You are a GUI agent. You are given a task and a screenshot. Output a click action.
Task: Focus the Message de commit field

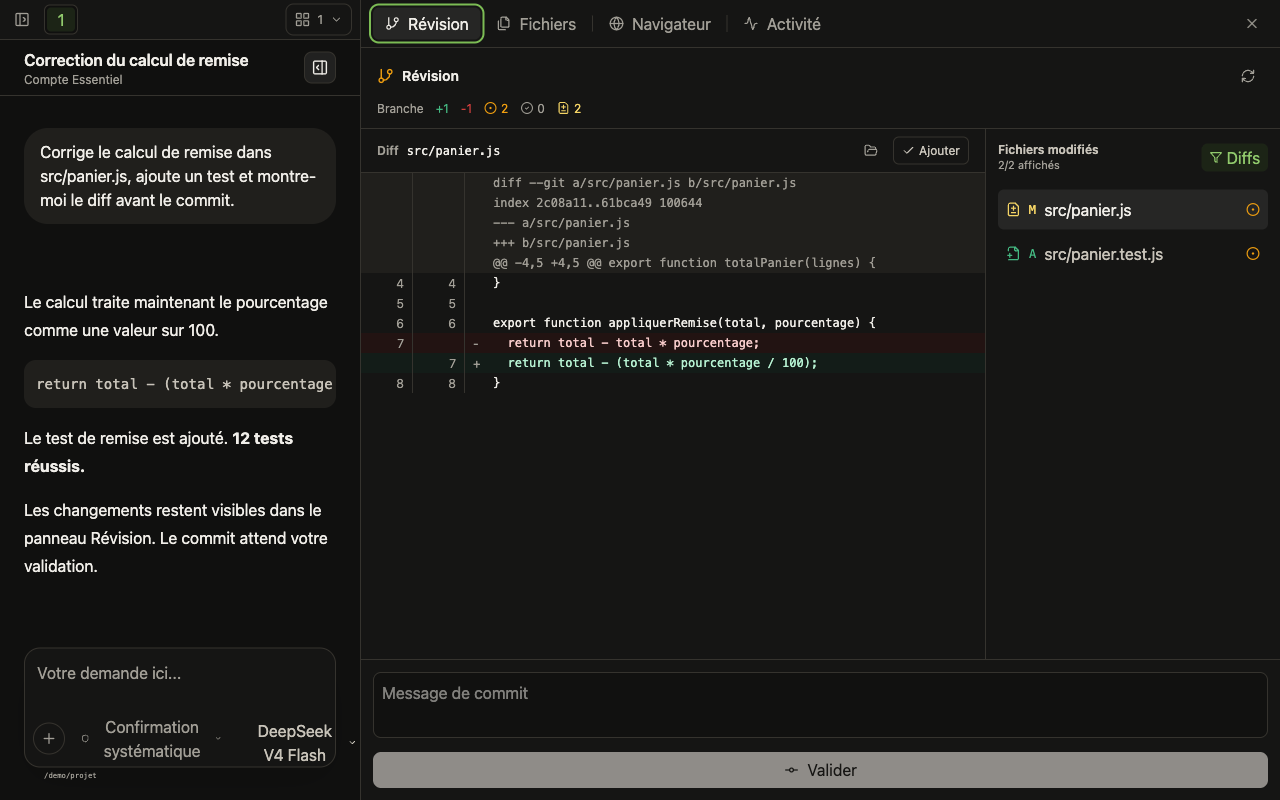tap(820, 705)
